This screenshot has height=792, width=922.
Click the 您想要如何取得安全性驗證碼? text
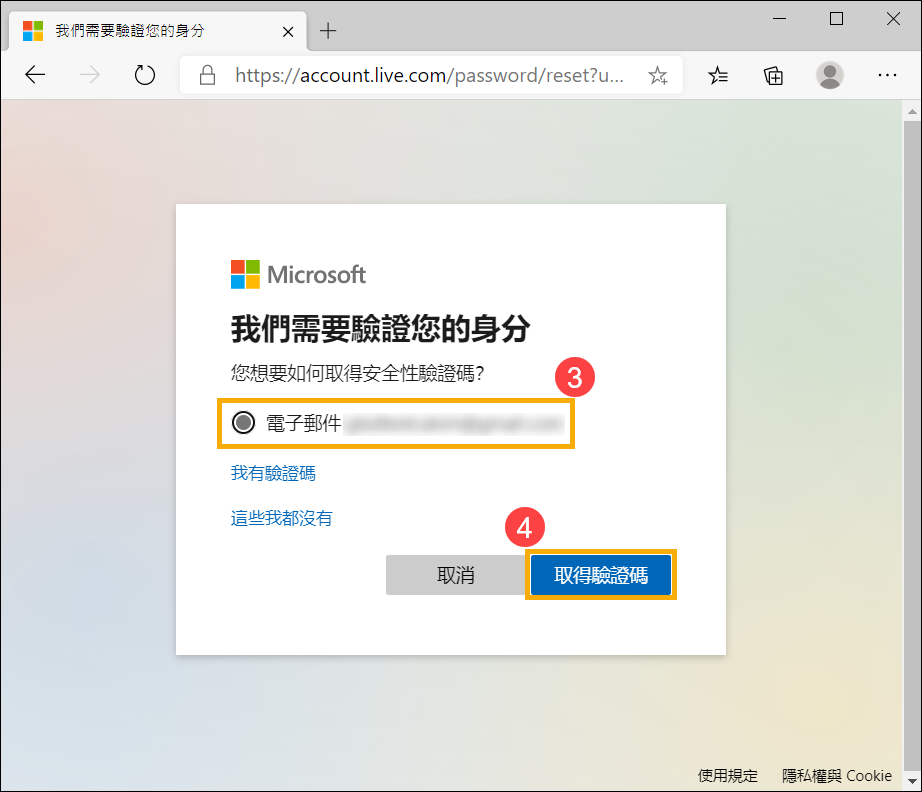pos(358,373)
